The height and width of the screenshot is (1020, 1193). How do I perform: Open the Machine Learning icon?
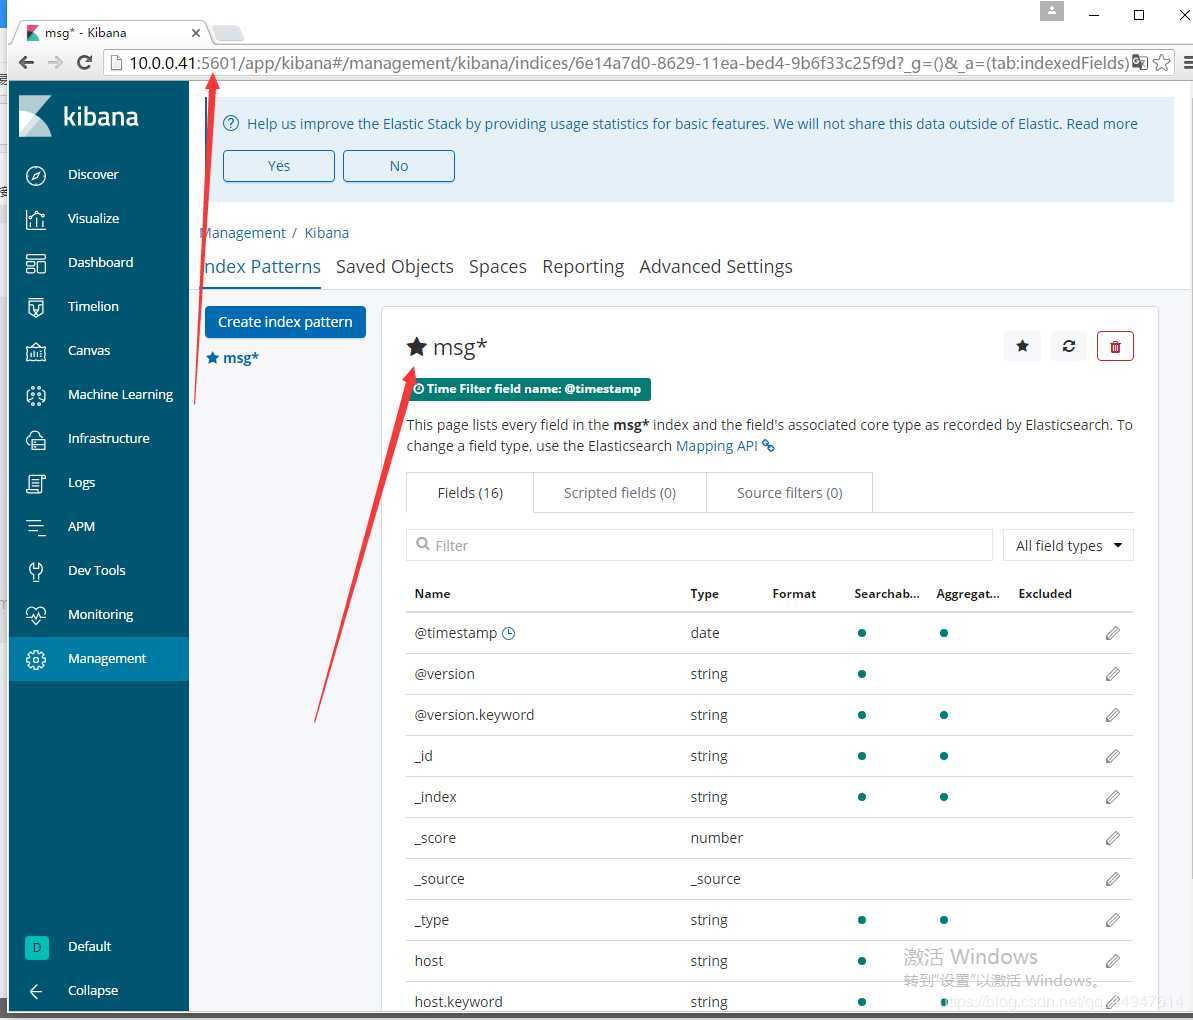click(x=36, y=396)
